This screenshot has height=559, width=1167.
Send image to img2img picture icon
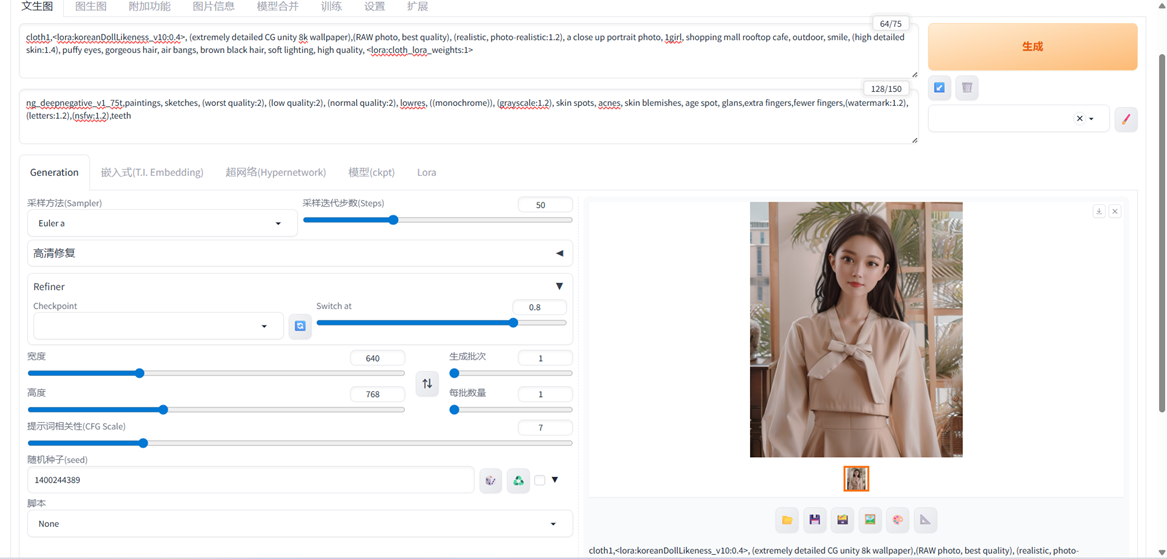[x=869, y=520]
